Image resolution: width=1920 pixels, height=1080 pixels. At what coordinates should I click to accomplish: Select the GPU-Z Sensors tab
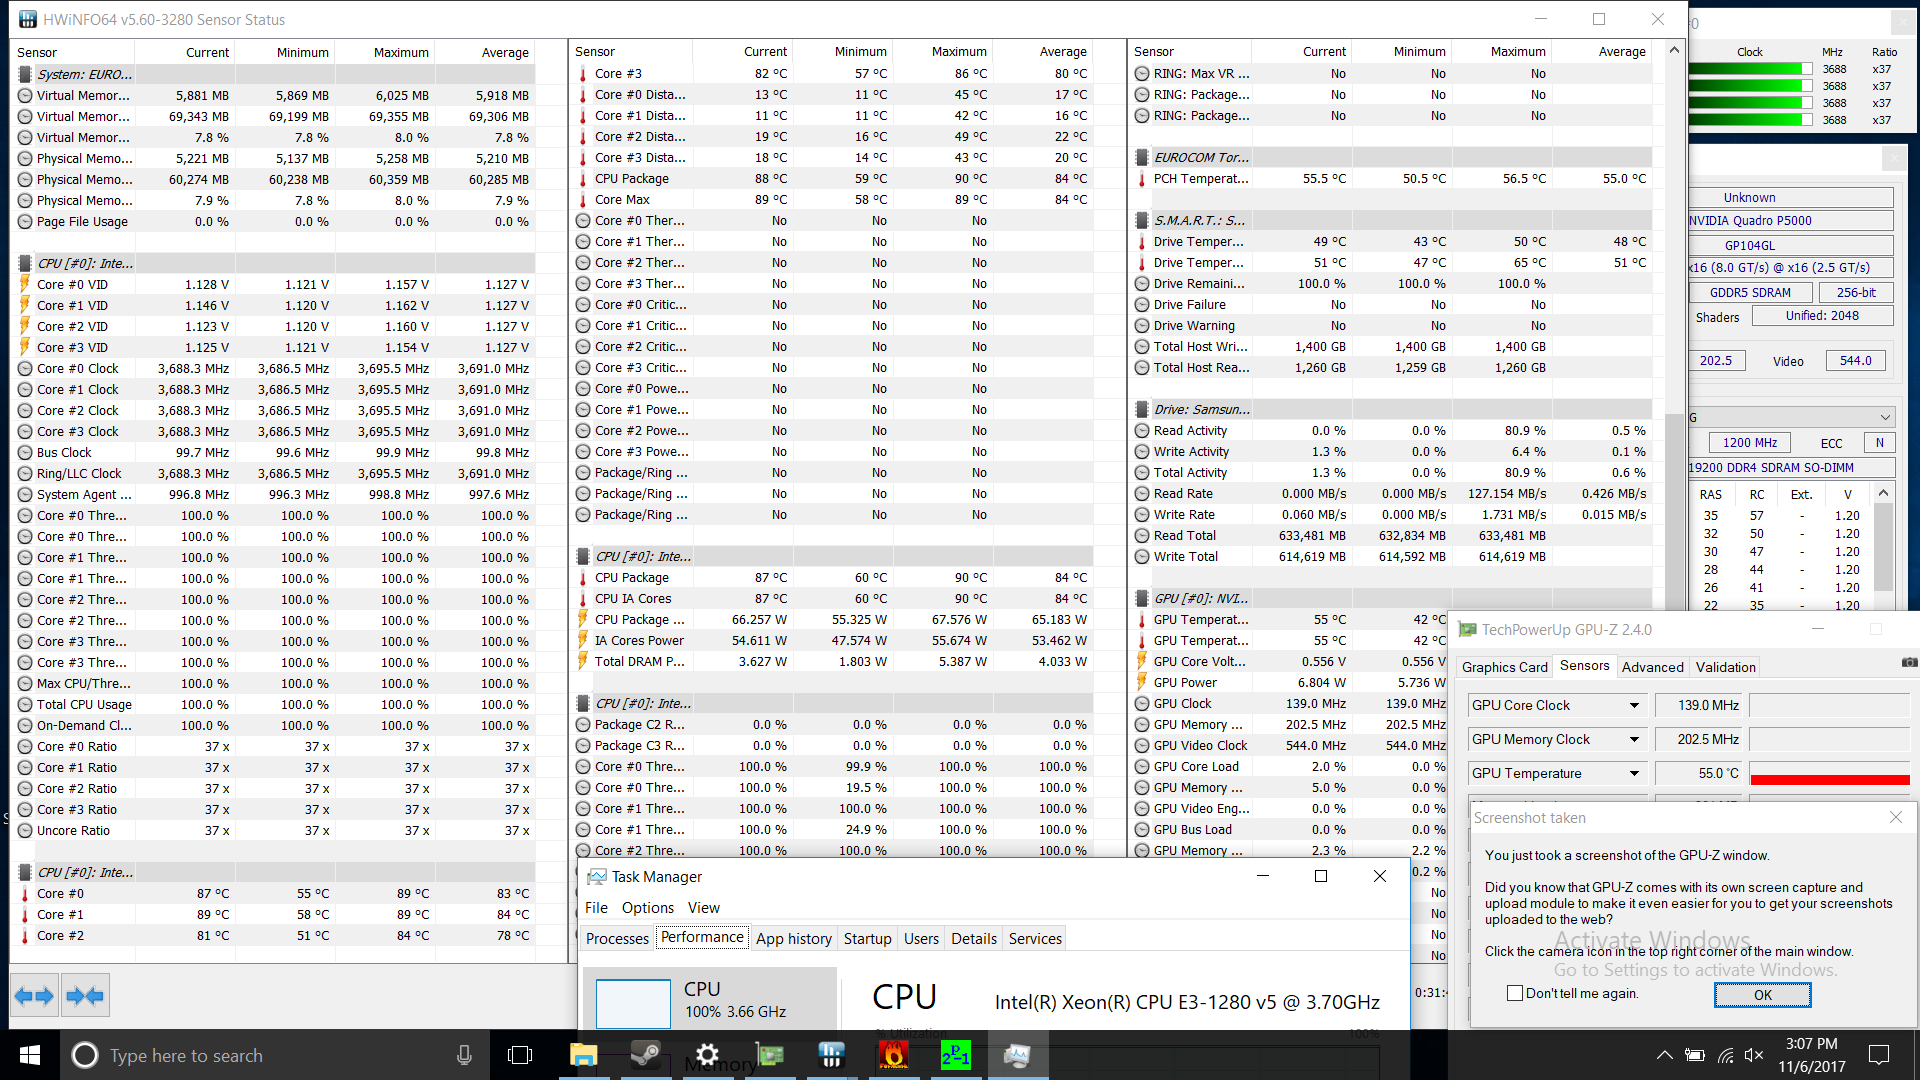pyautogui.click(x=1584, y=666)
